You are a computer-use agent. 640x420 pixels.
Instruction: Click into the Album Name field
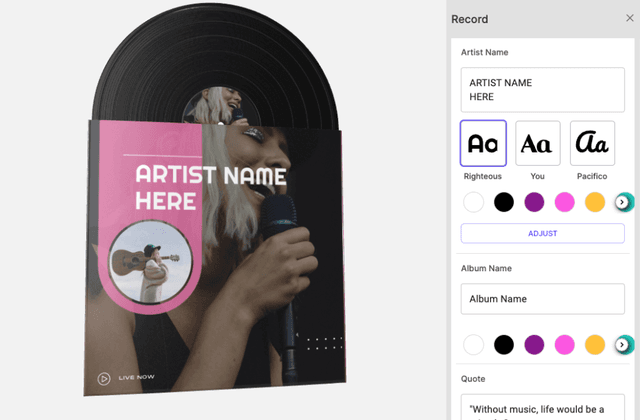coord(542,299)
